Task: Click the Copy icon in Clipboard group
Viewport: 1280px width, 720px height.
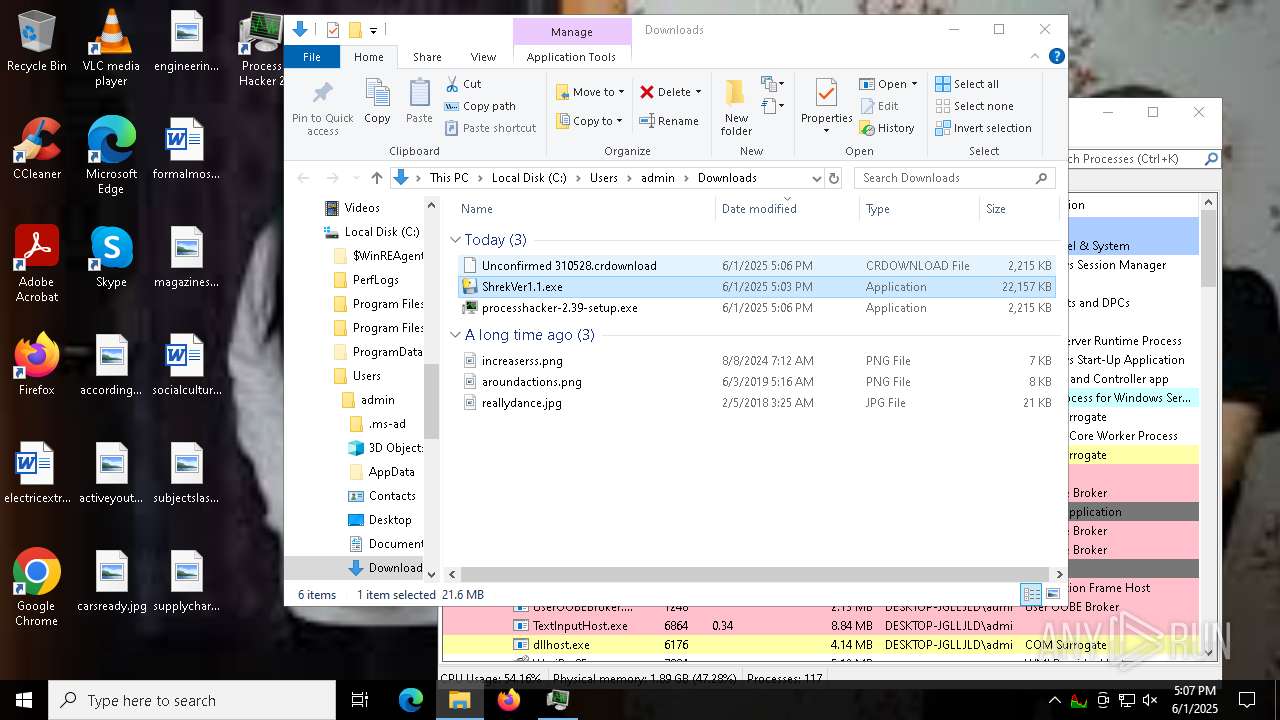Action: coord(377,102)
